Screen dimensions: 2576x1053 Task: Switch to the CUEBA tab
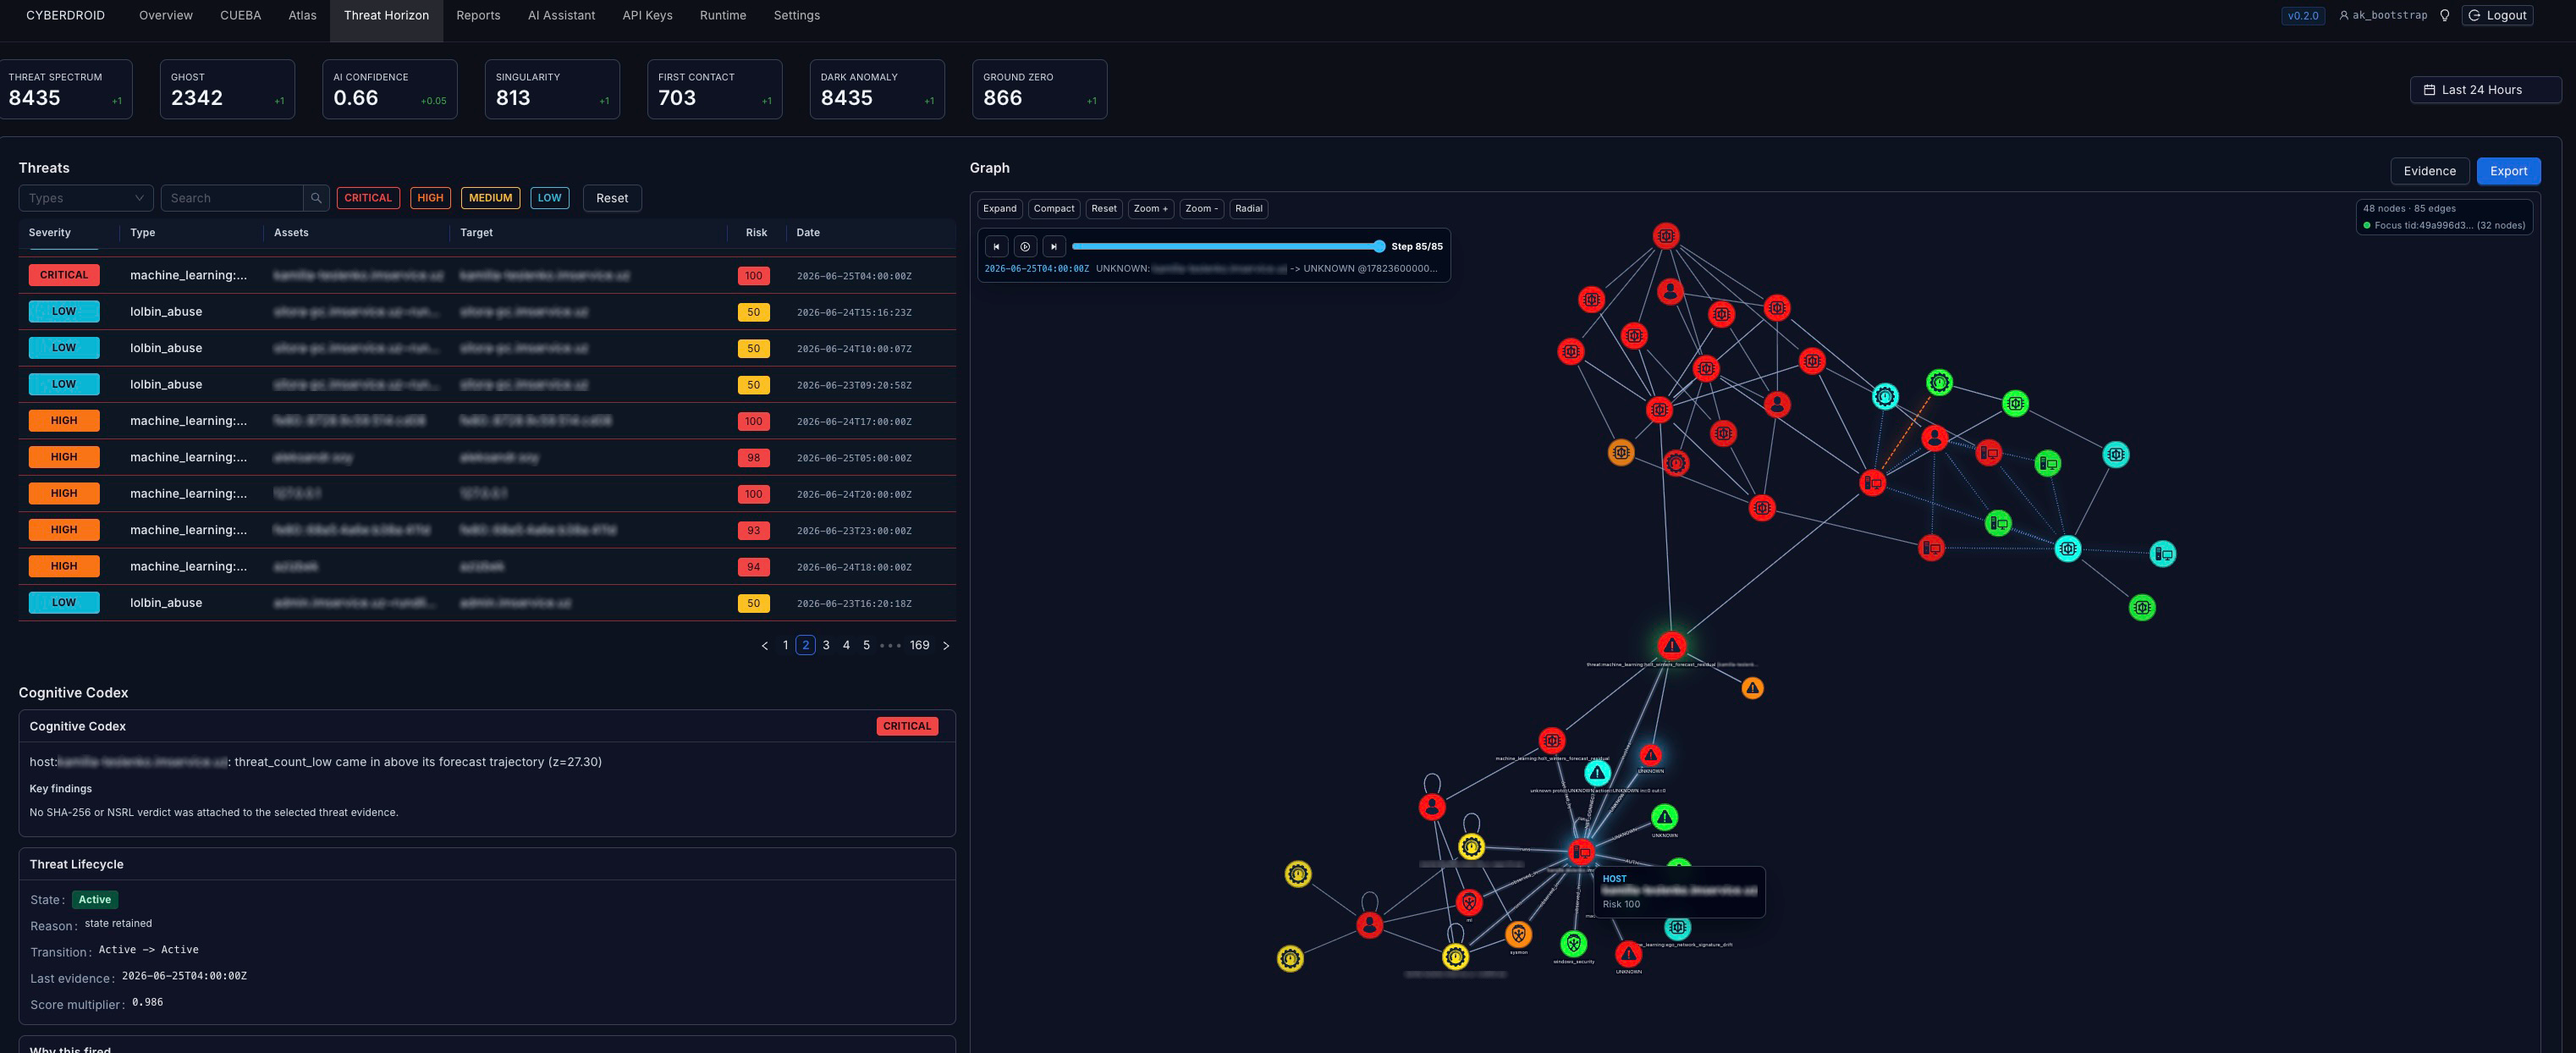tap(240, 15)
